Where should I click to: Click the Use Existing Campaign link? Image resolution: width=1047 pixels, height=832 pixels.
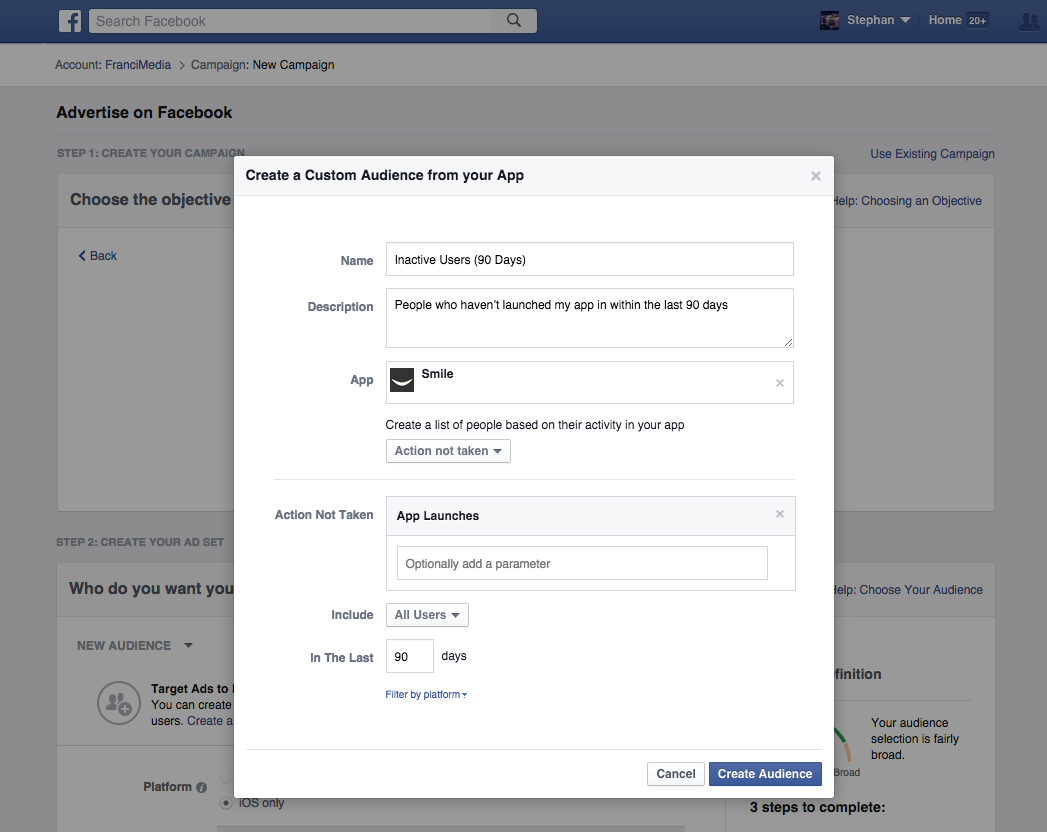point(932,154)
